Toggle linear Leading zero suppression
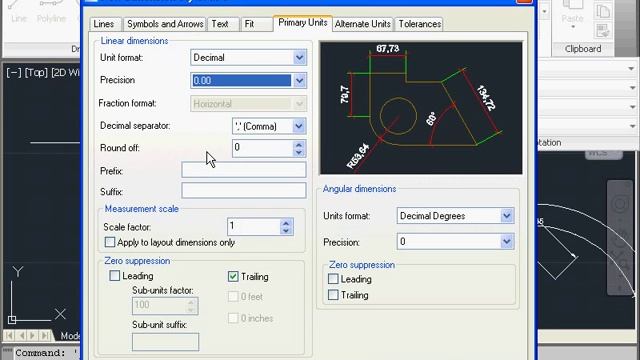The height and width of the screenshot is (360, 640). click(115, 276)
